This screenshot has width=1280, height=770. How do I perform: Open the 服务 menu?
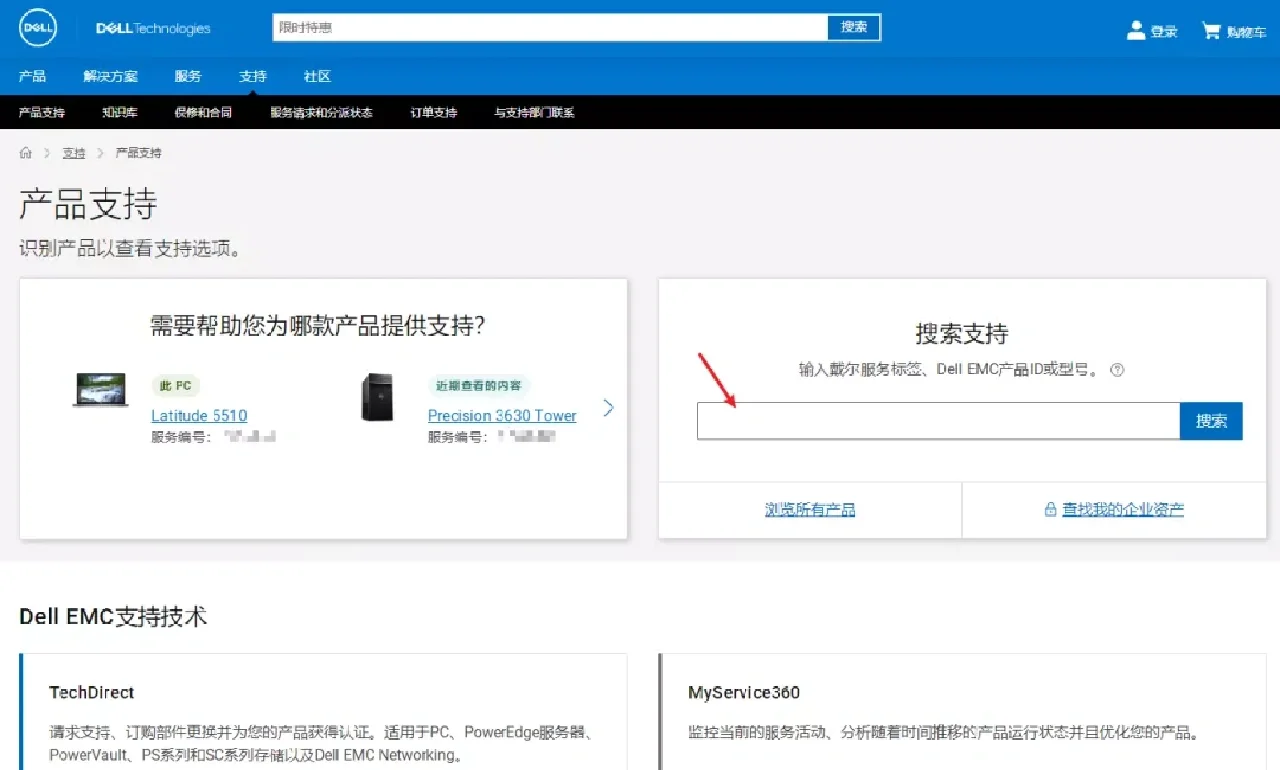pos(188,76)
